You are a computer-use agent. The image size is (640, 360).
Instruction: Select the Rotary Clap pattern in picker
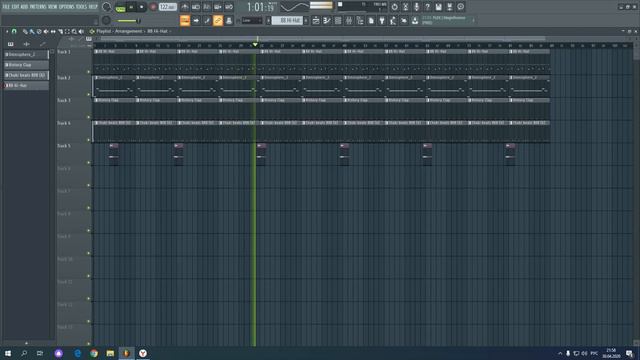(x=26, y=65)
